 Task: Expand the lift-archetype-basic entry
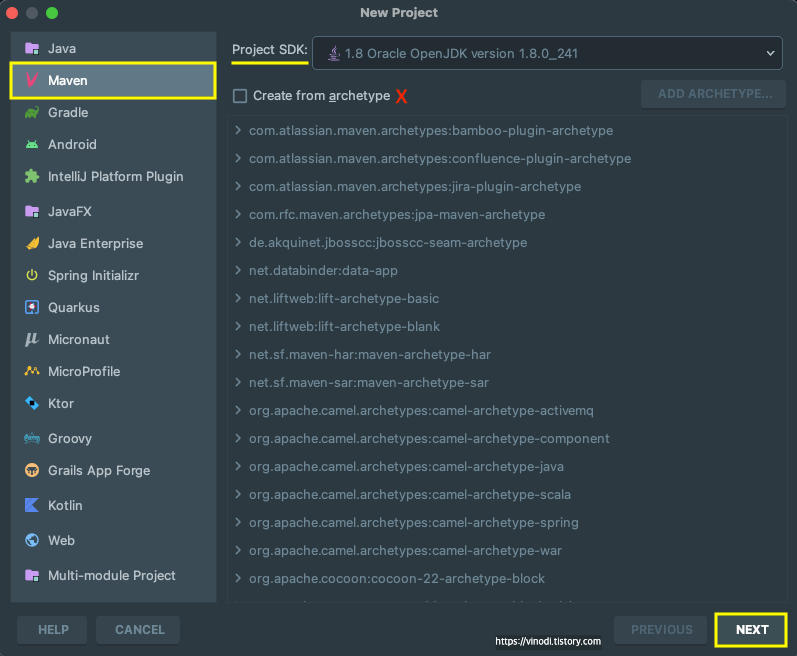[238, 298]
